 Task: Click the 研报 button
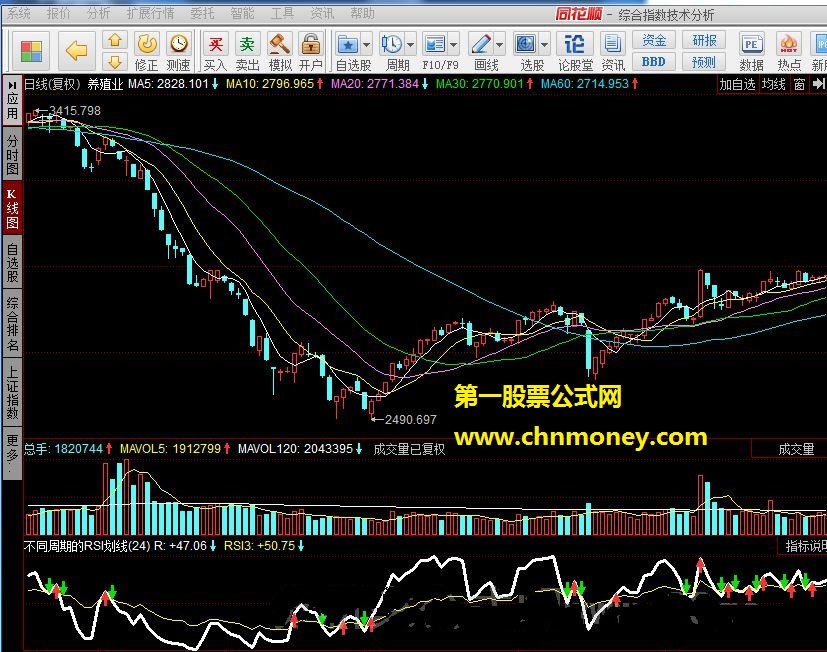705,40
